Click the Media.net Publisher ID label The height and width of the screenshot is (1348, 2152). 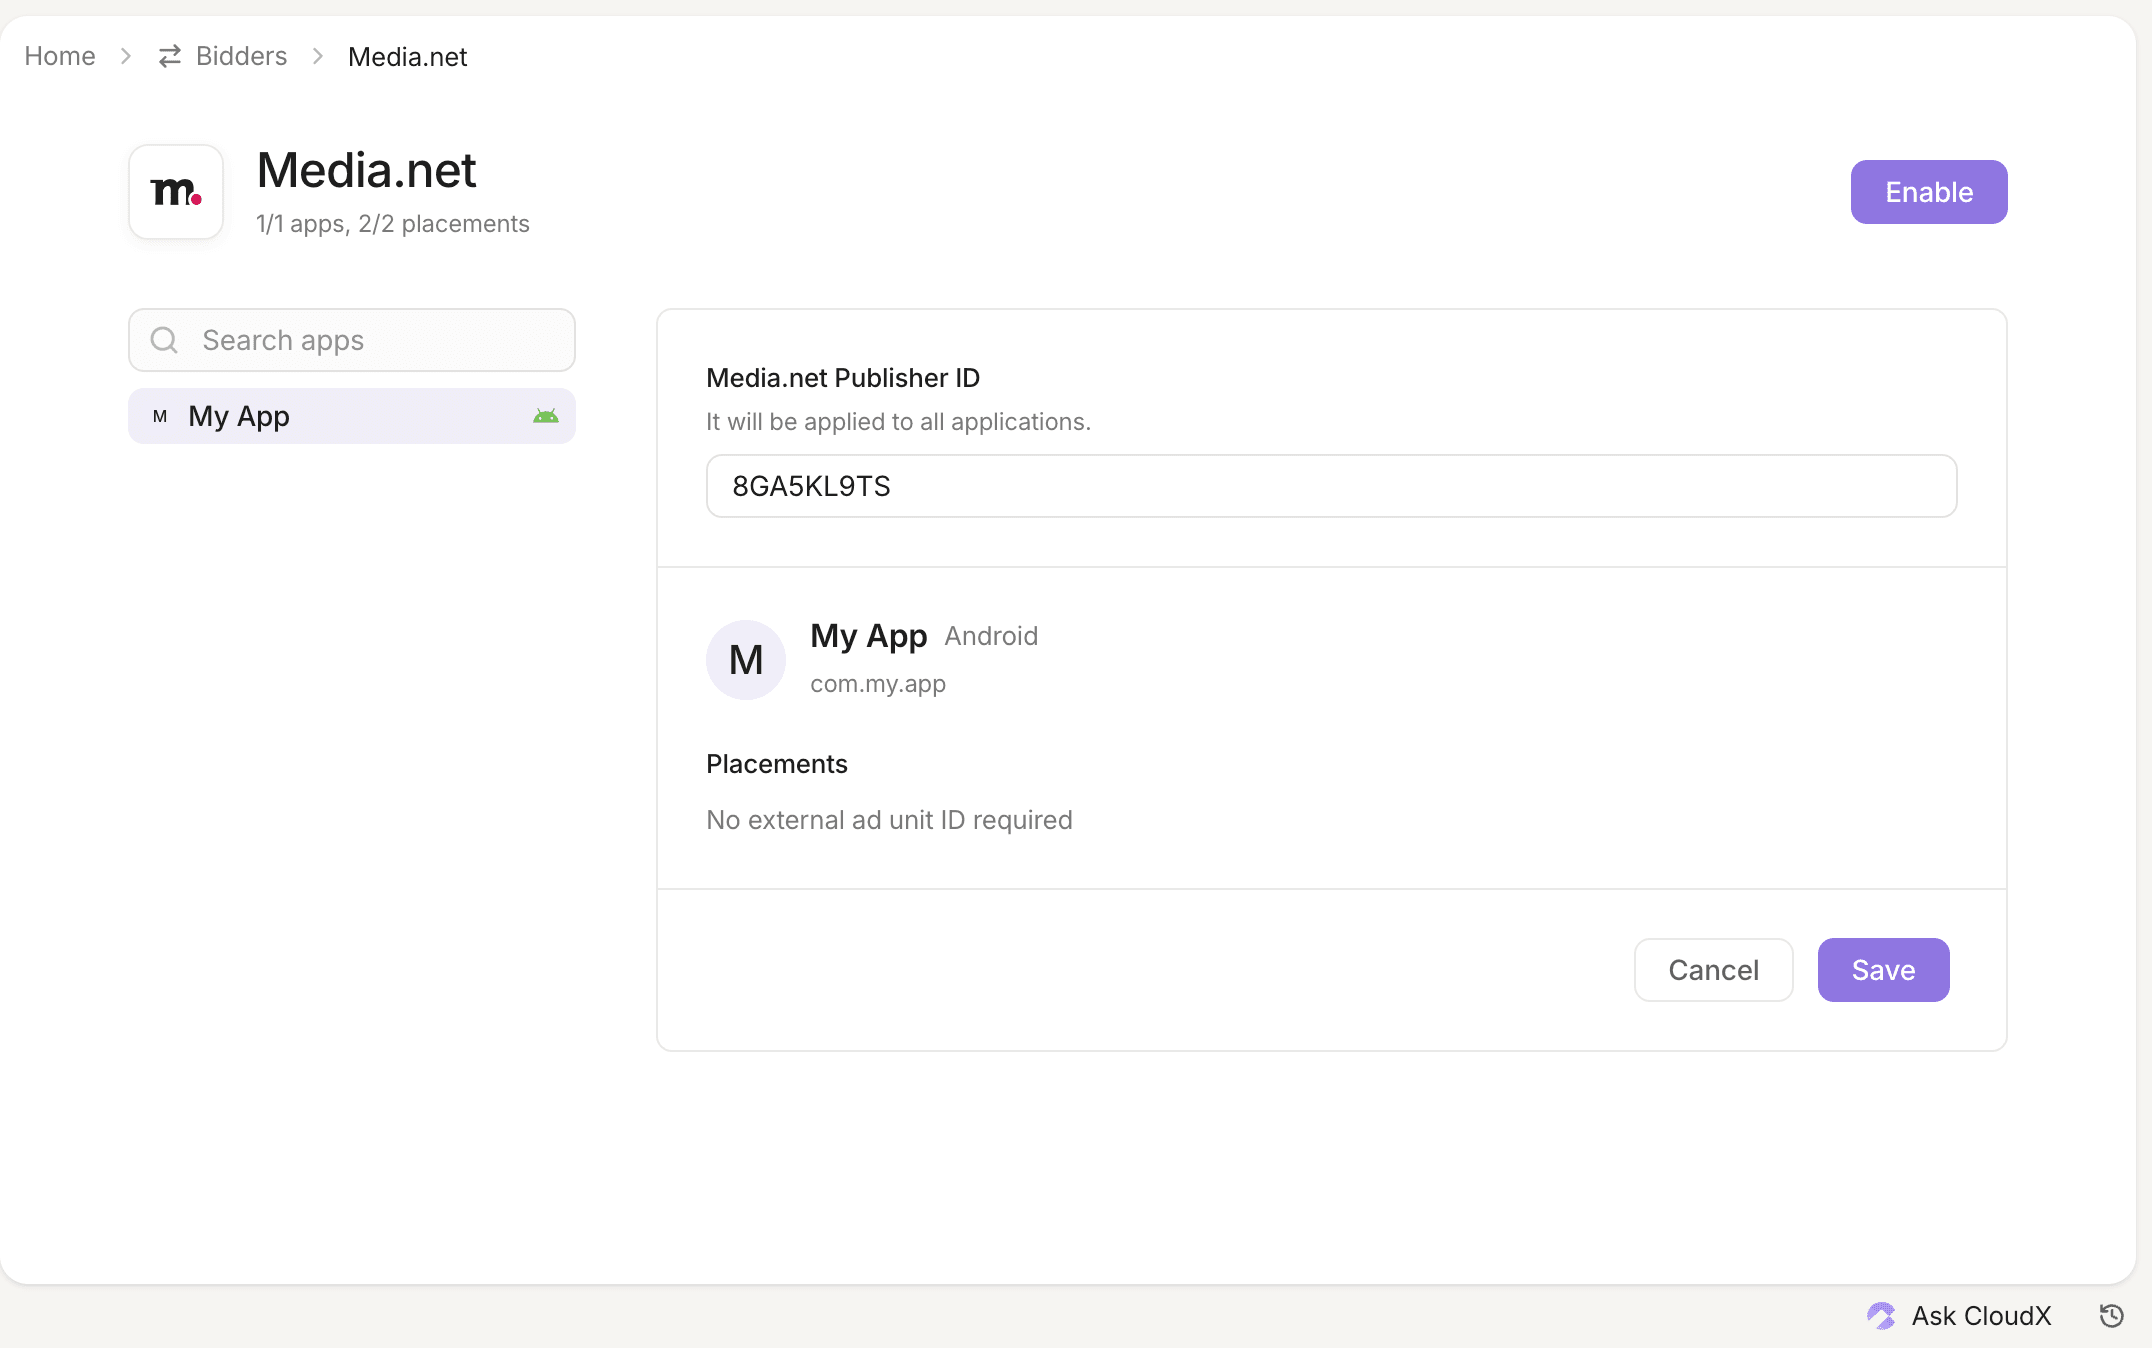(x=843, y=378)
